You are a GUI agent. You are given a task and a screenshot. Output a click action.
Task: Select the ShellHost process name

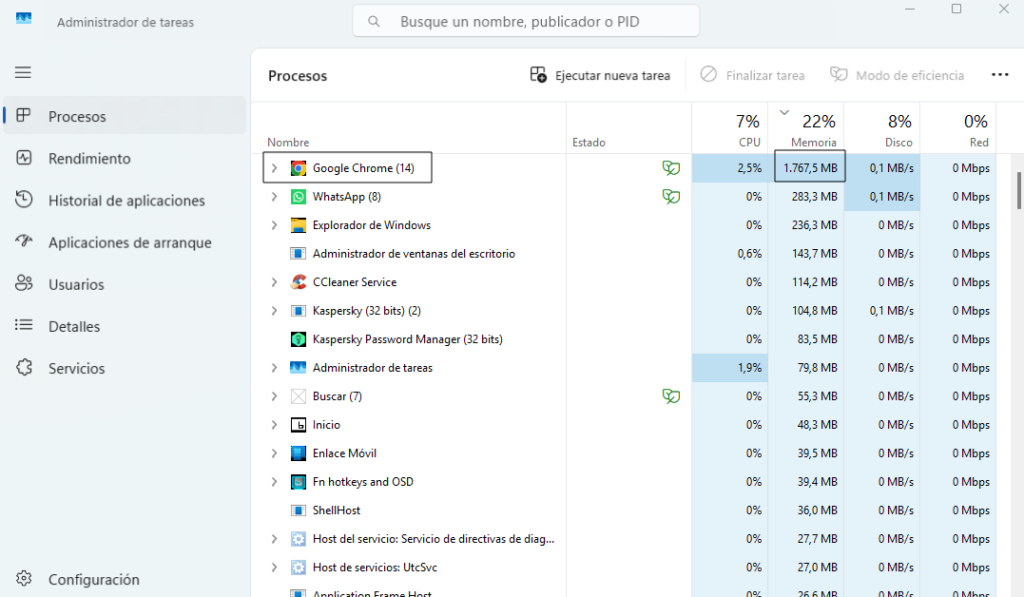pos(336,510)
